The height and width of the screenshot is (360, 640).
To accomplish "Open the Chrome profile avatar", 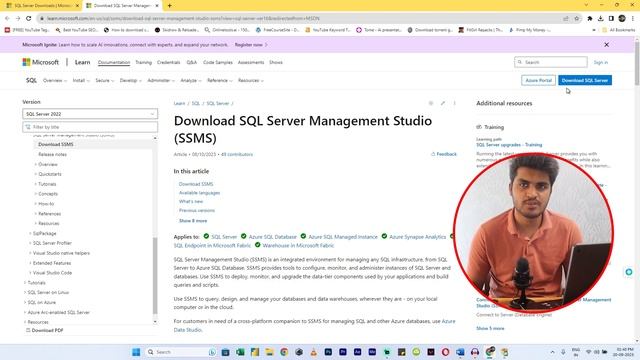I will point(622,18).
